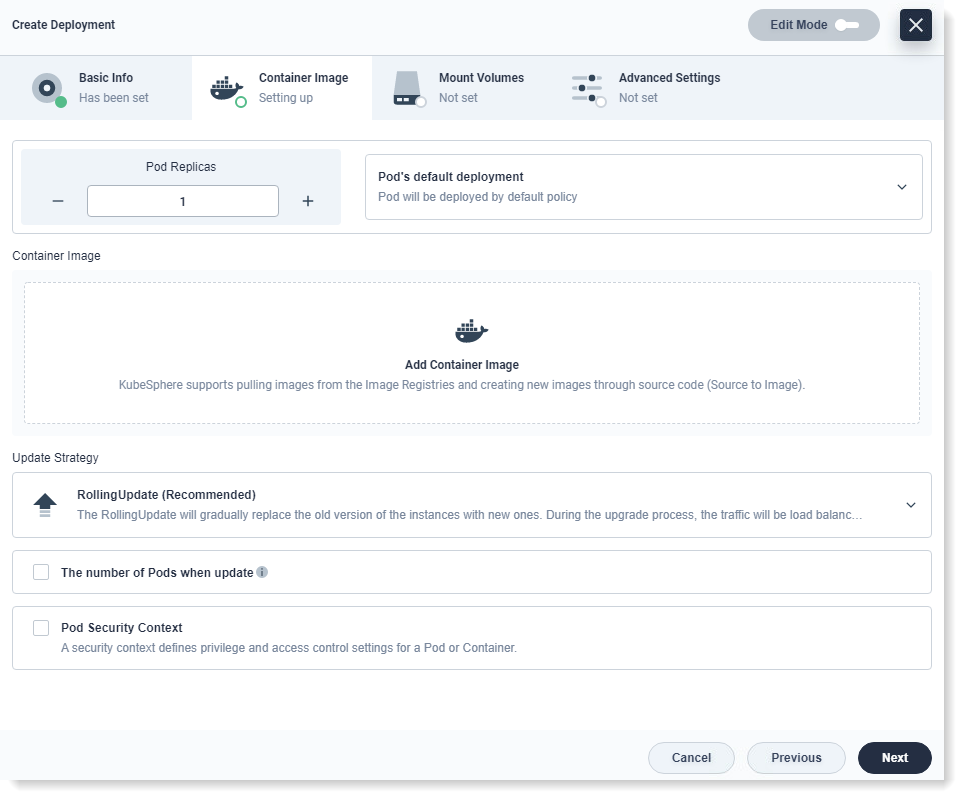Switch to the Container Image tab
964x800 pixels.
coord(282,89)
